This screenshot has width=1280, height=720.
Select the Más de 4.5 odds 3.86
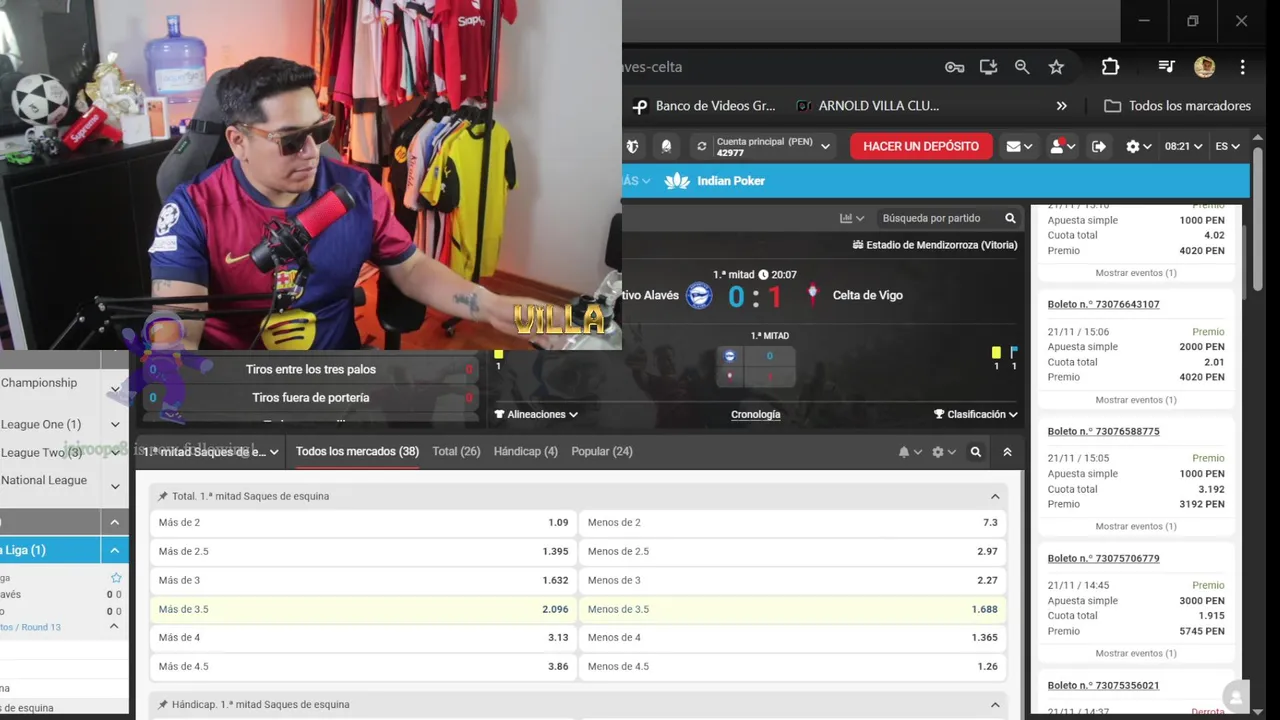click(363, 666)
